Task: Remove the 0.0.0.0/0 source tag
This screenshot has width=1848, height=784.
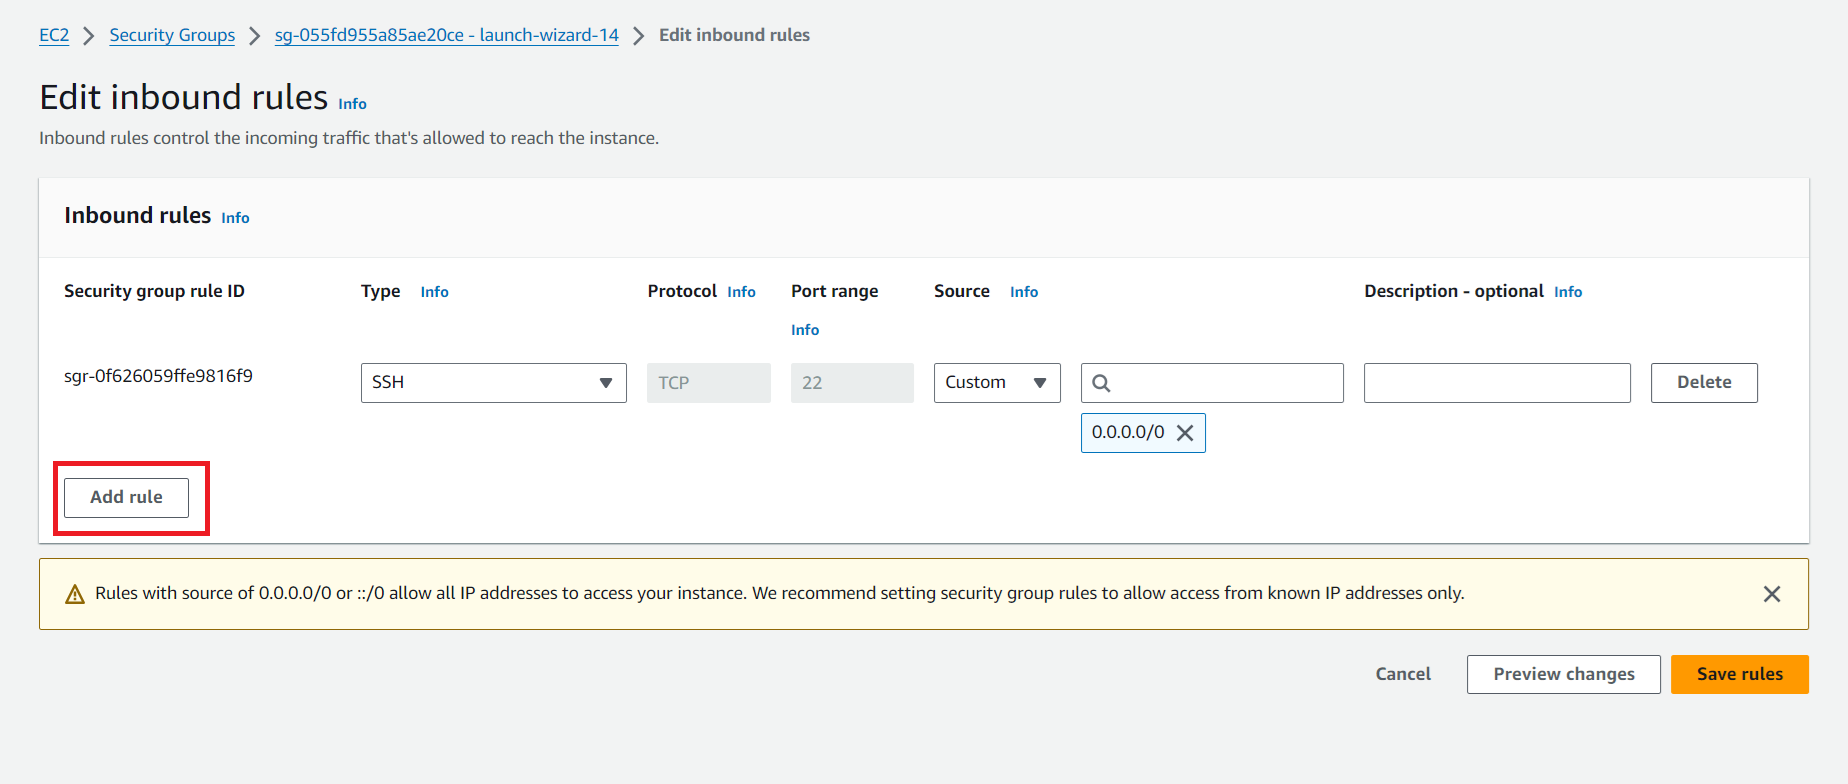Action: click(x=1185, y=433)
